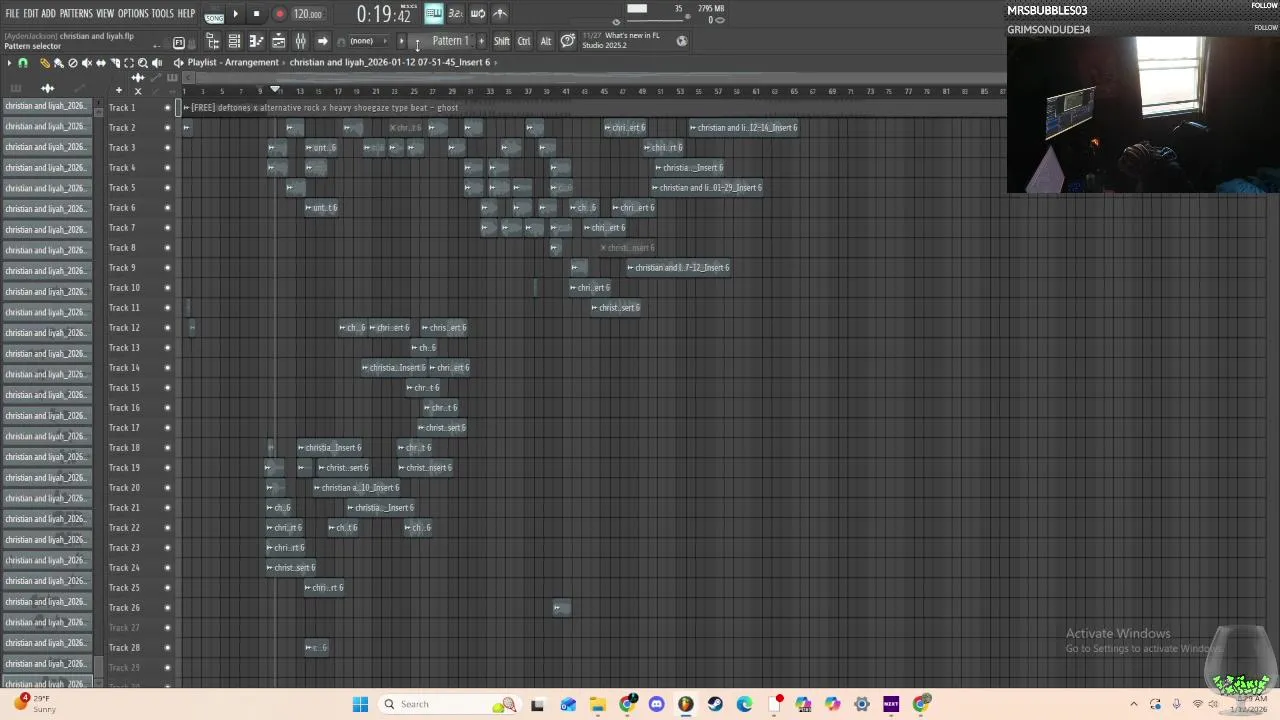Show hidden icons in system tray
Viewport: 1280px width, 720px height.
pos(1134,704)
